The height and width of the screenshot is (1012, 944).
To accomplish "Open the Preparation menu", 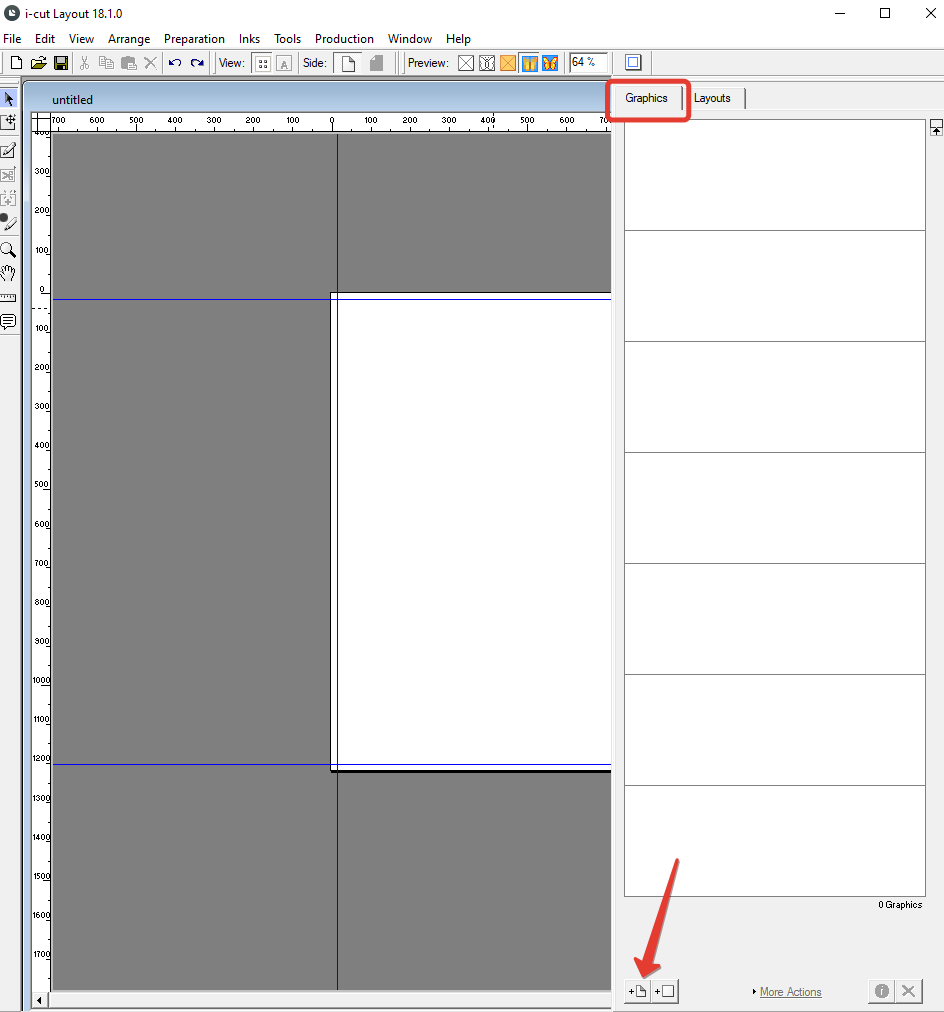I will tap(194, 39).
